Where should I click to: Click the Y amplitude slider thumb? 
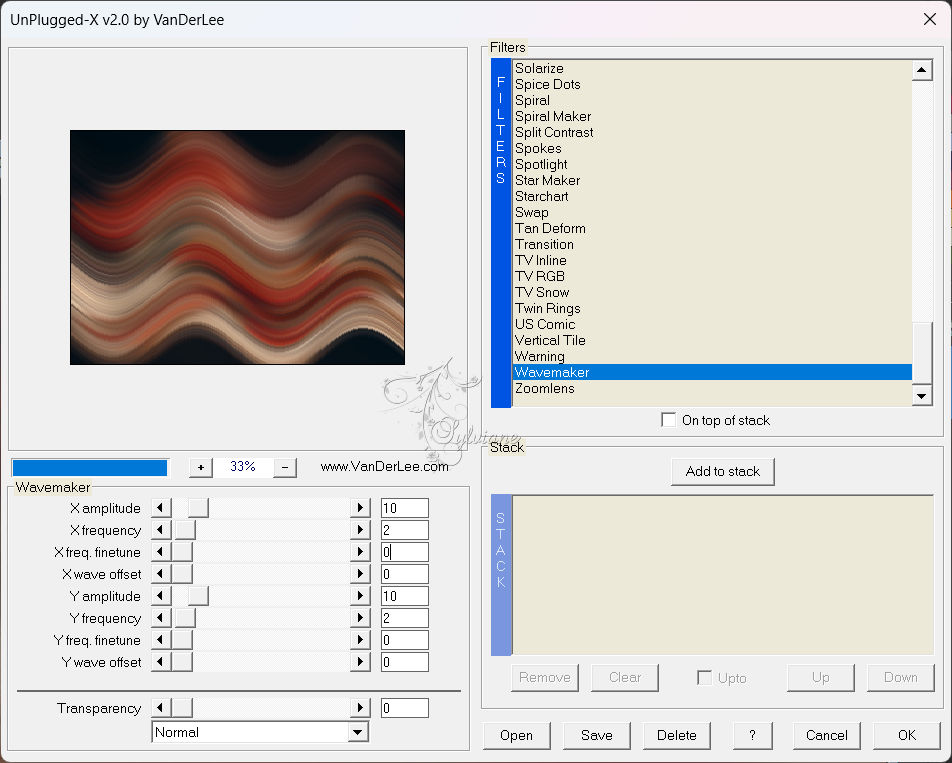point(198,596)
